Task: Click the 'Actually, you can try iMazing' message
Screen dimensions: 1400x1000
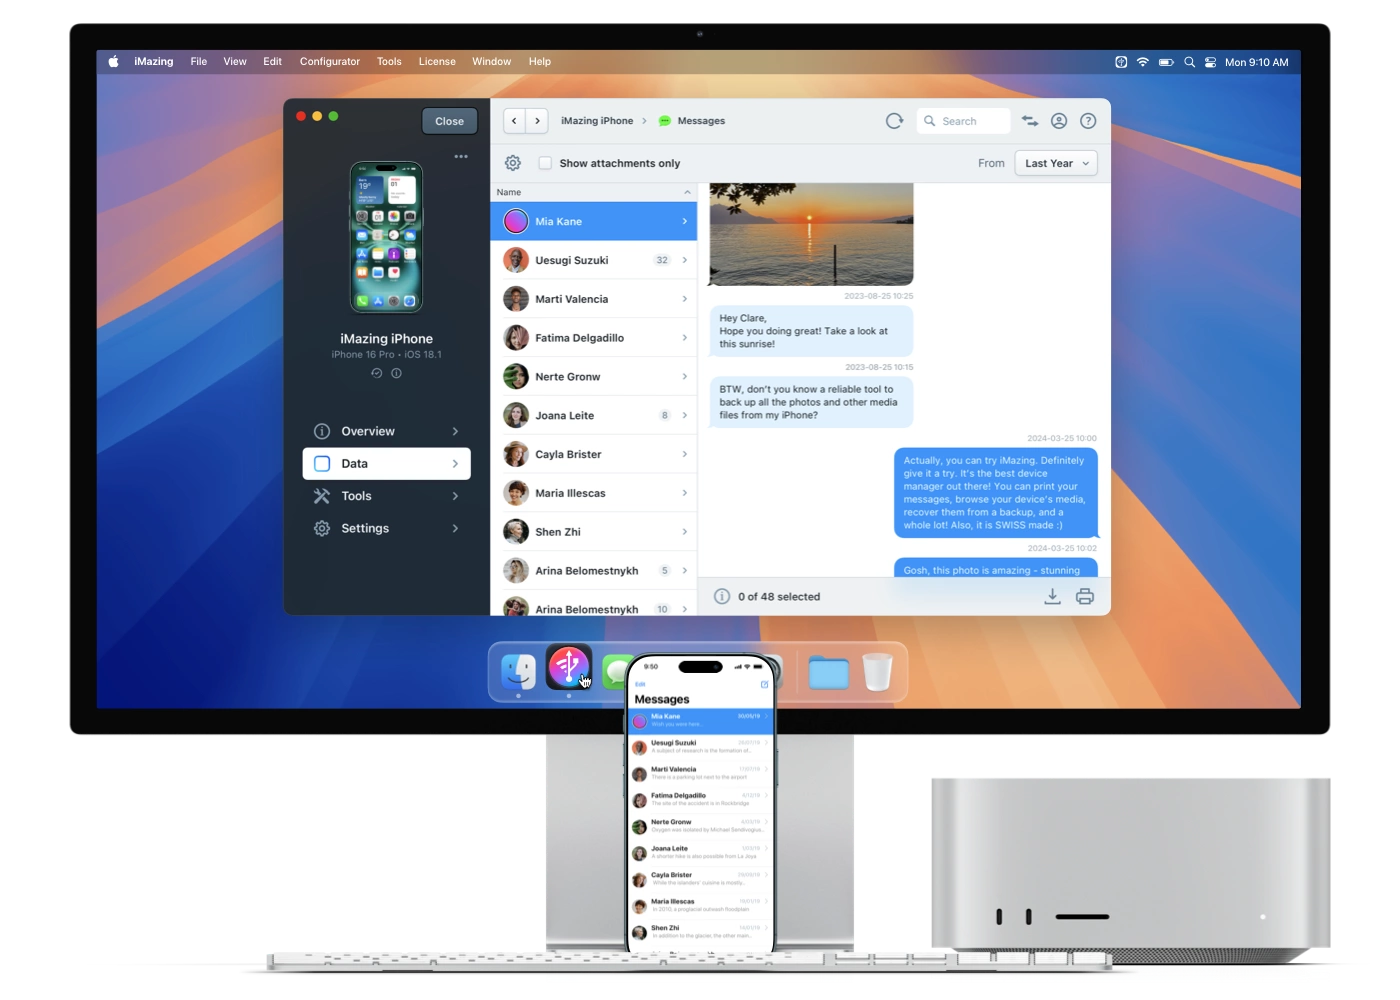Action: point(995,493)
